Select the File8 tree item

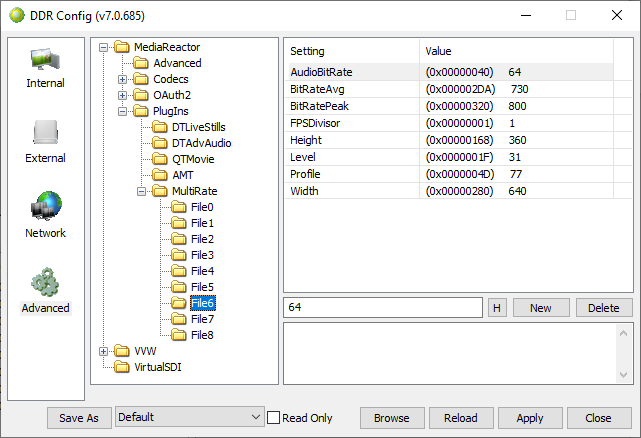tap(202, 335)
